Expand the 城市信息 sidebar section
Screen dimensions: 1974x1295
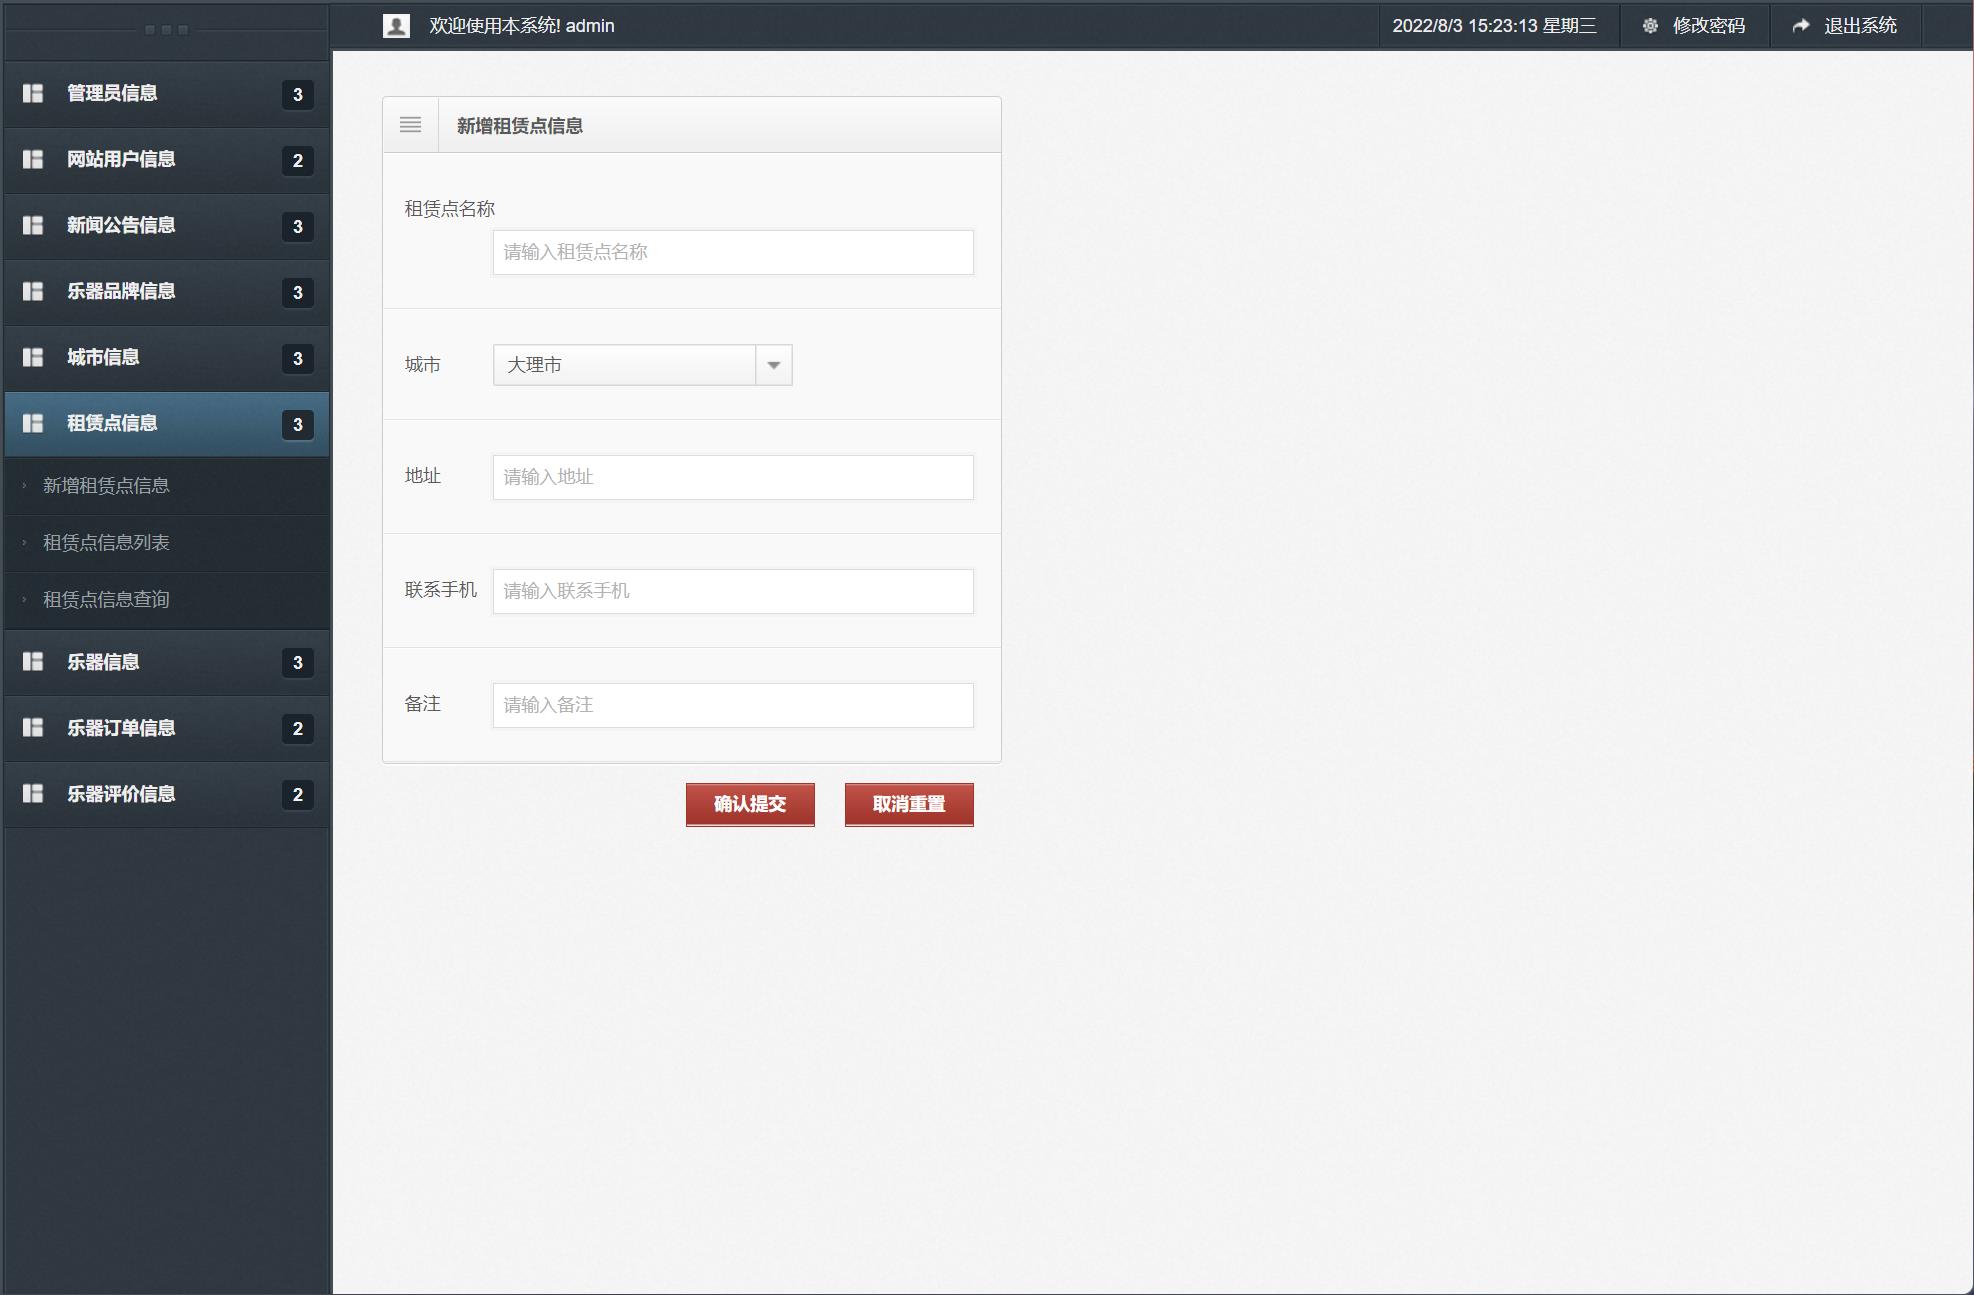click(x=103, y=357)
